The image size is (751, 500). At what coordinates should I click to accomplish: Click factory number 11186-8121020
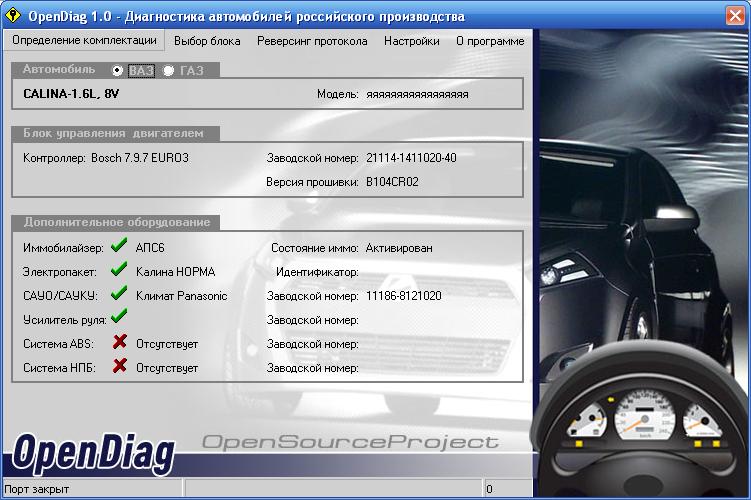(x=404, y=296)
